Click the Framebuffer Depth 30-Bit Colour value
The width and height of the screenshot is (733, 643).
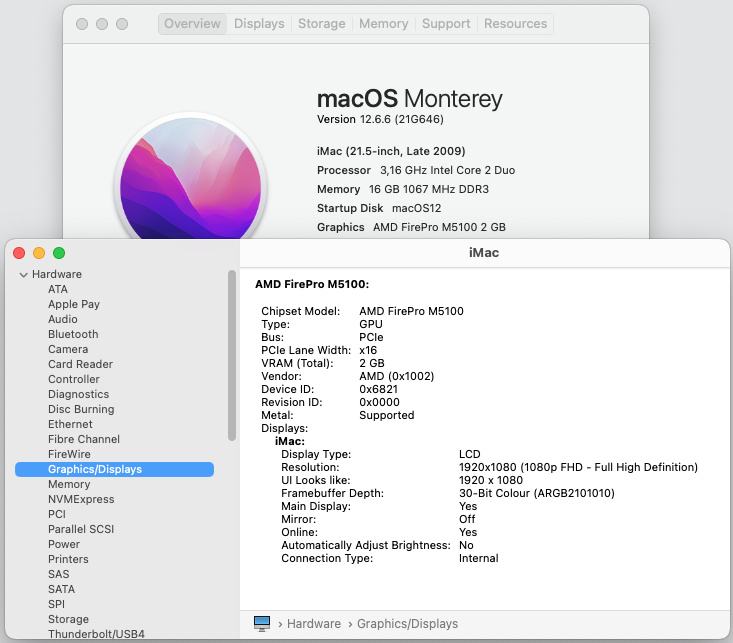(x=537, y=493)
